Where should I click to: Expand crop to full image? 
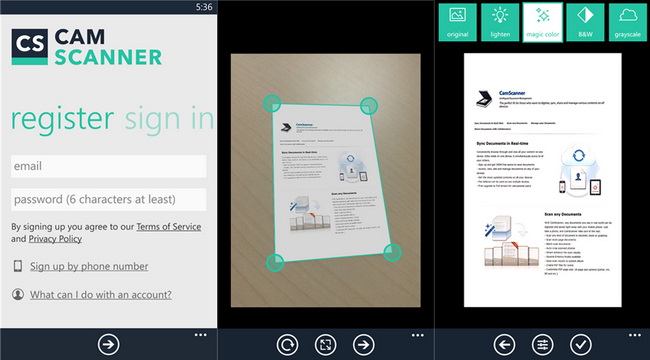pos(325,345)
